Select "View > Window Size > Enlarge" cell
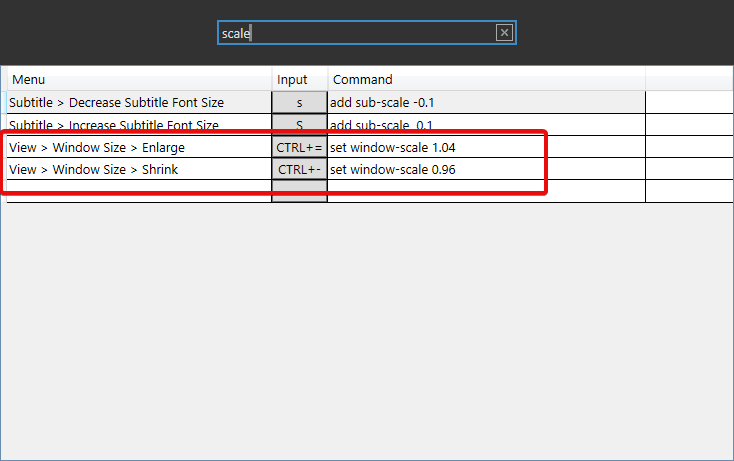The image size is (734, 461). pos(139,147)
